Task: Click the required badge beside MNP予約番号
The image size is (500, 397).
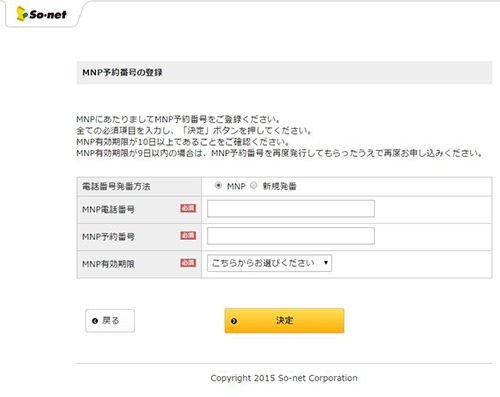Action: point(188,236)
